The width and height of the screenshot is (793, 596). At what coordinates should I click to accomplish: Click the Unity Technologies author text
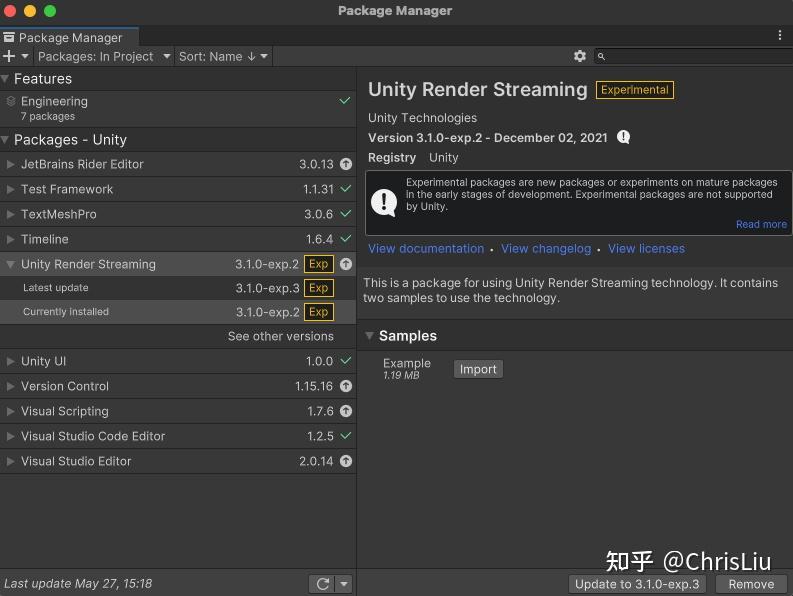(422, 118)
